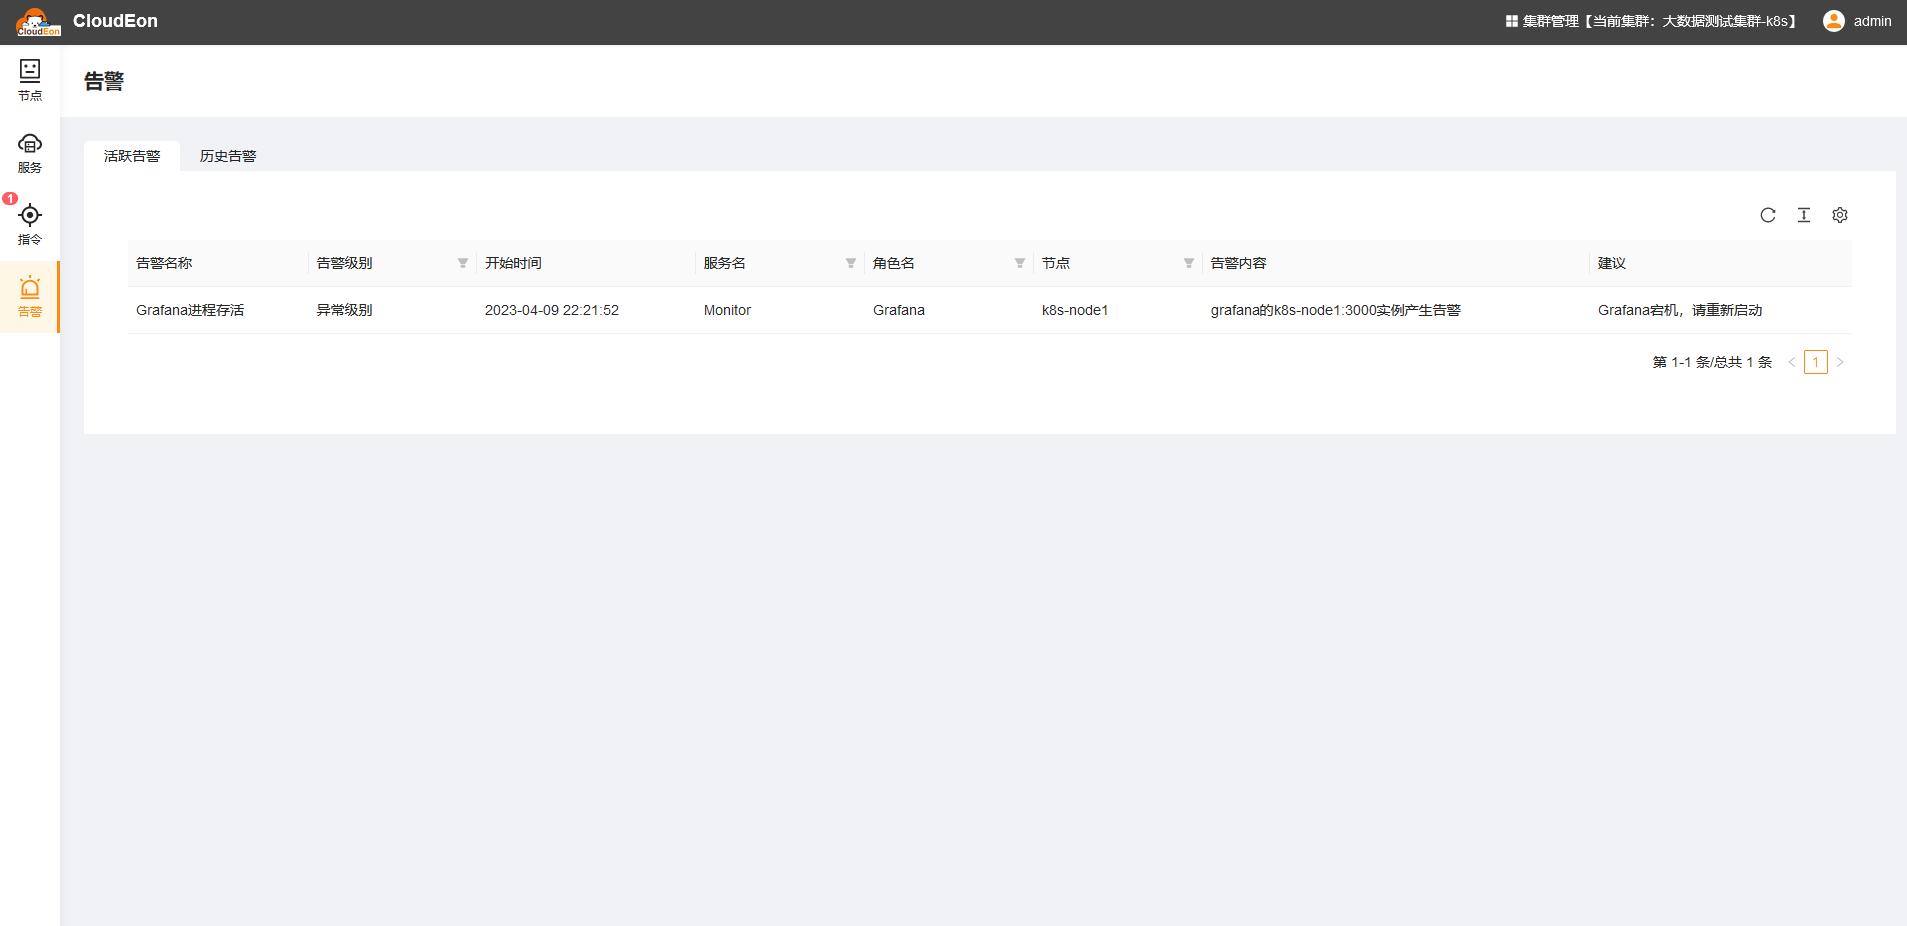This screenshot has height=926, width=1907.
Task: Click the 告警内容 column header
Action: [x=1239, y=263]
